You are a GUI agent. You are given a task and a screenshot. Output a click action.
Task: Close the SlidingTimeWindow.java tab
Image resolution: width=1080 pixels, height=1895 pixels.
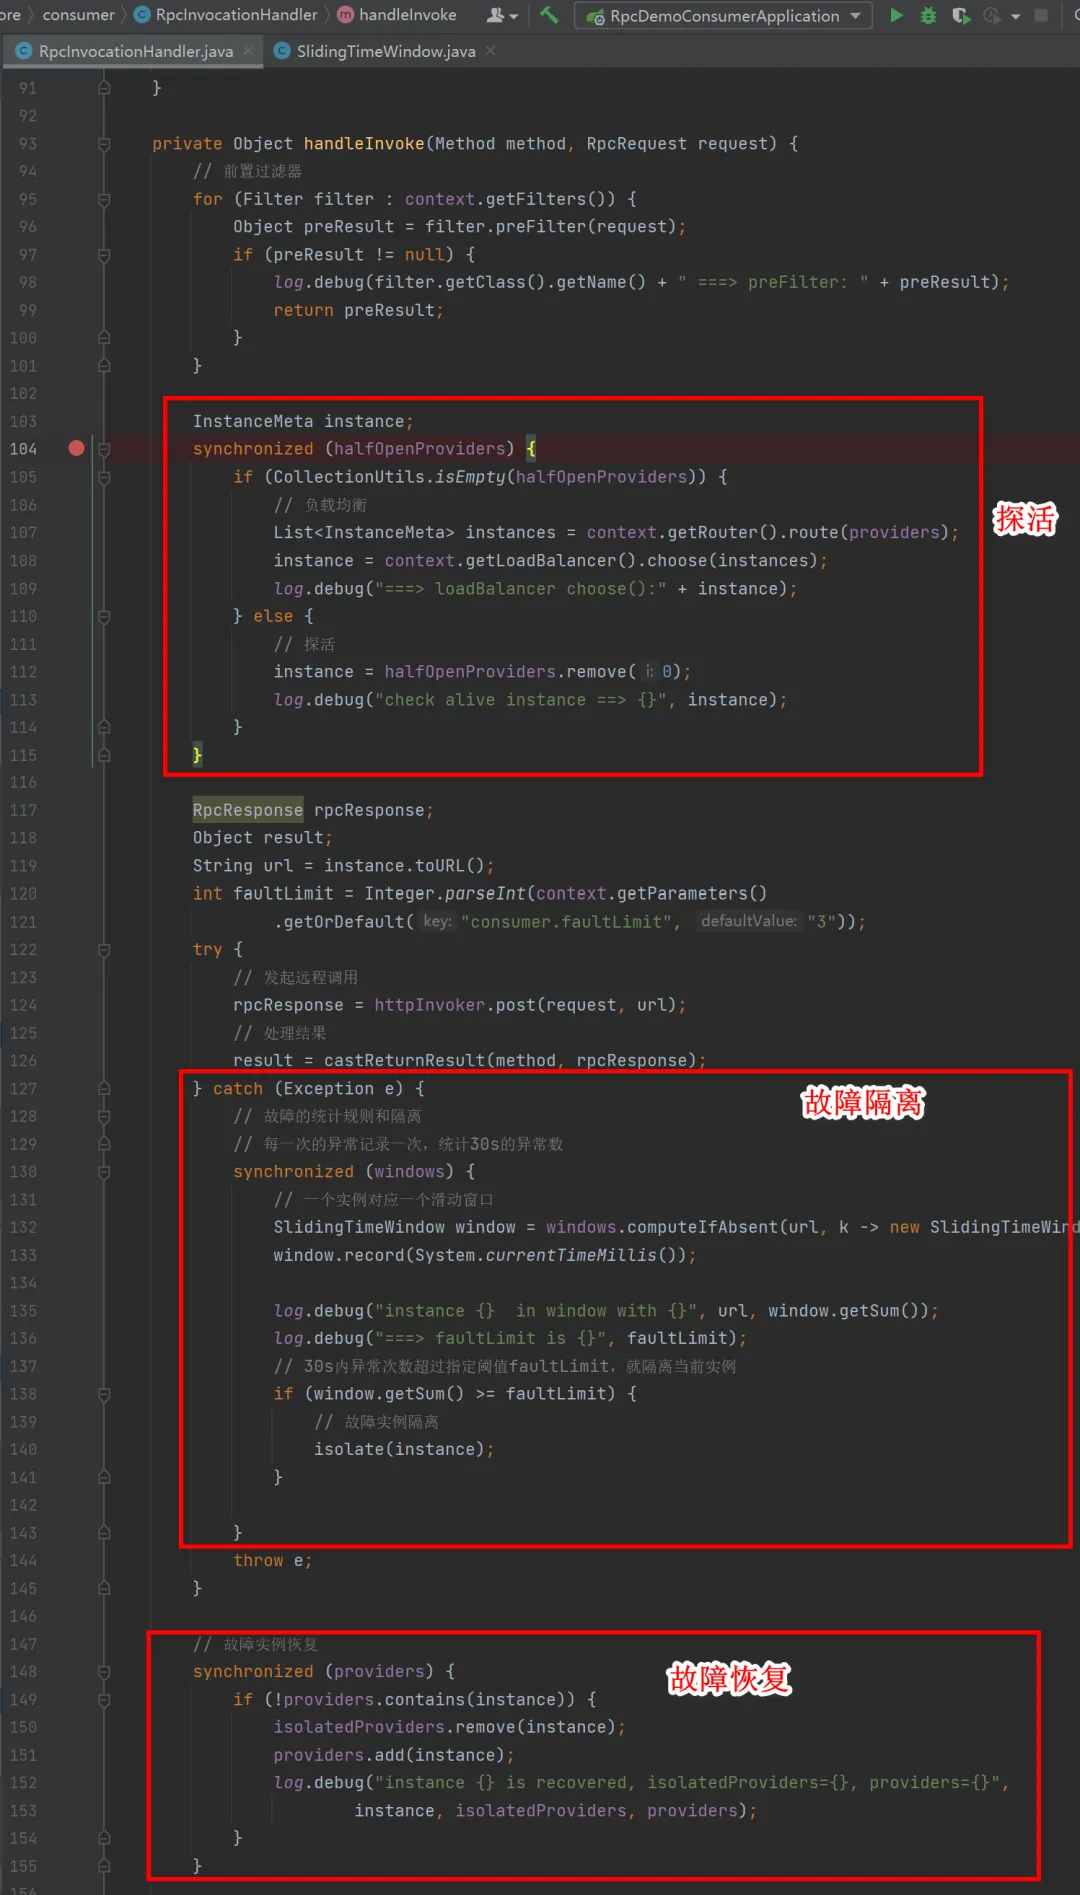pyautogui.click(x=490, y=51)
